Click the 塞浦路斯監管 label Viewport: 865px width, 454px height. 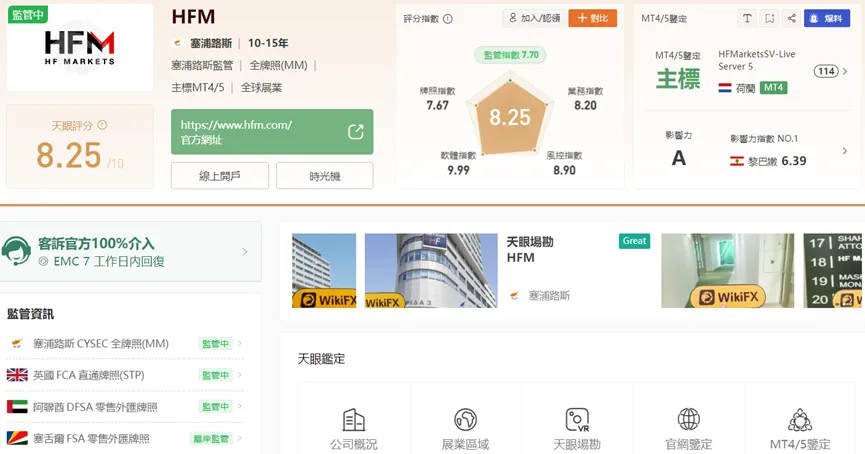point(202,66)
